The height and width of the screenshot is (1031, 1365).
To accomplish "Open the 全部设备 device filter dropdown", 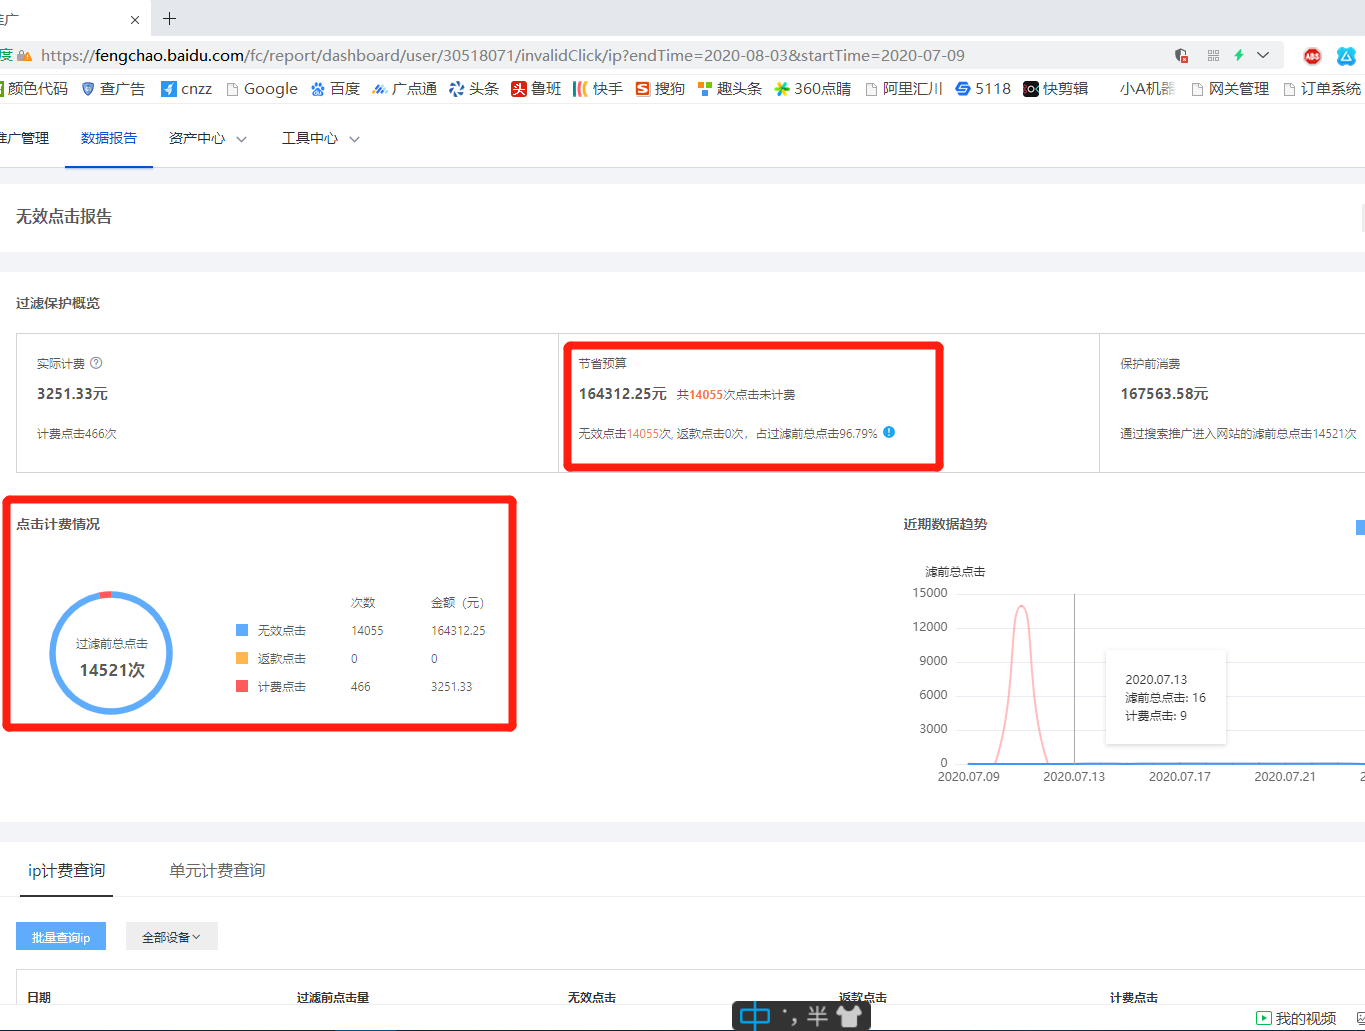I will [x=171, y=937].
